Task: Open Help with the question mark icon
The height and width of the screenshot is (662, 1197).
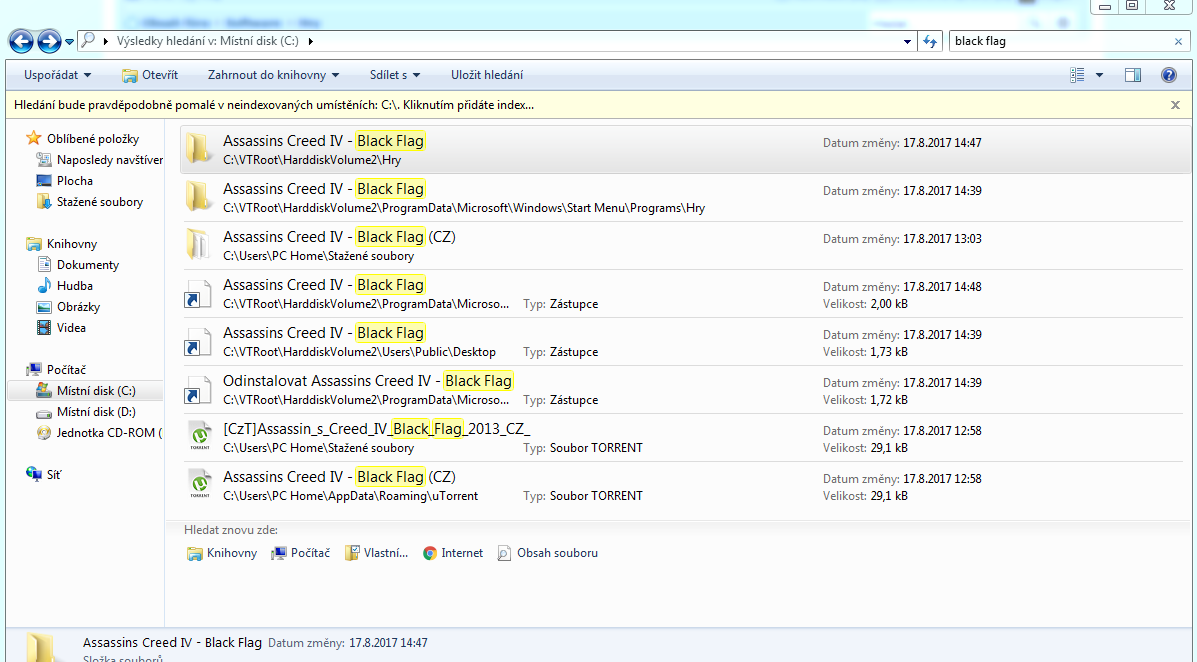Action: [x=1169, y=75]
